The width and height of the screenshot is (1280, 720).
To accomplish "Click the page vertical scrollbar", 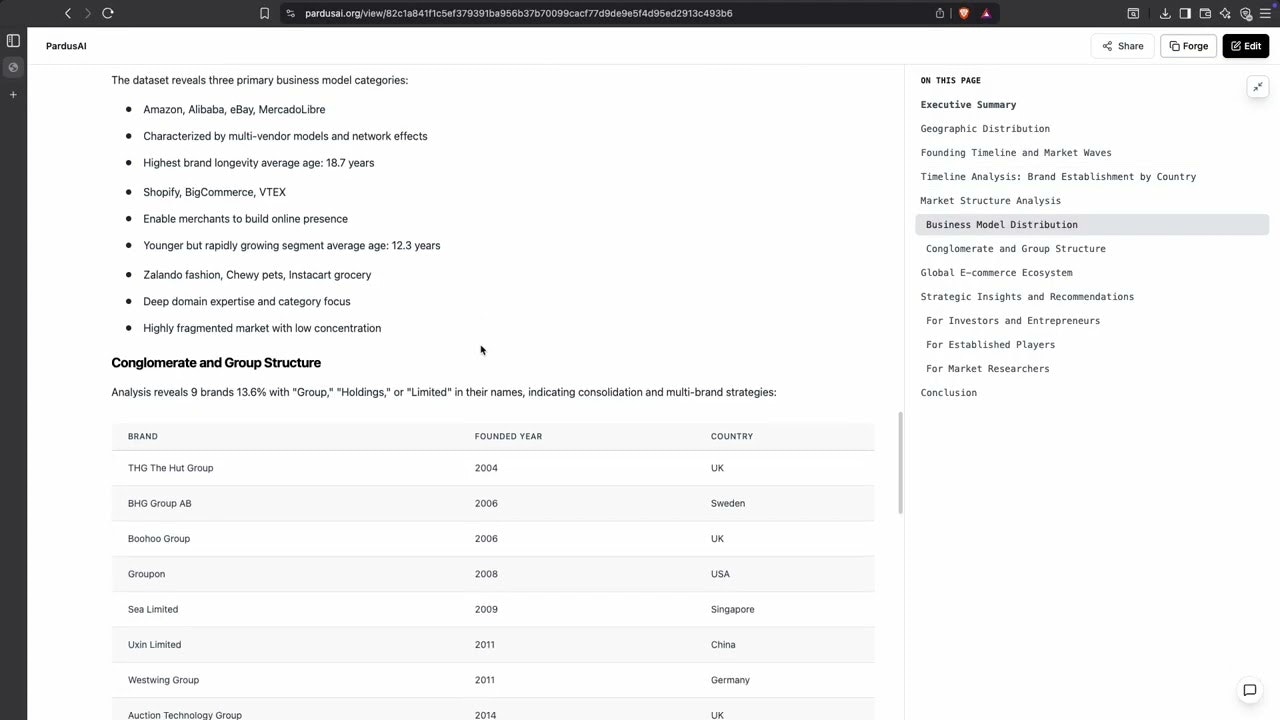I will [x=901, y=463].
